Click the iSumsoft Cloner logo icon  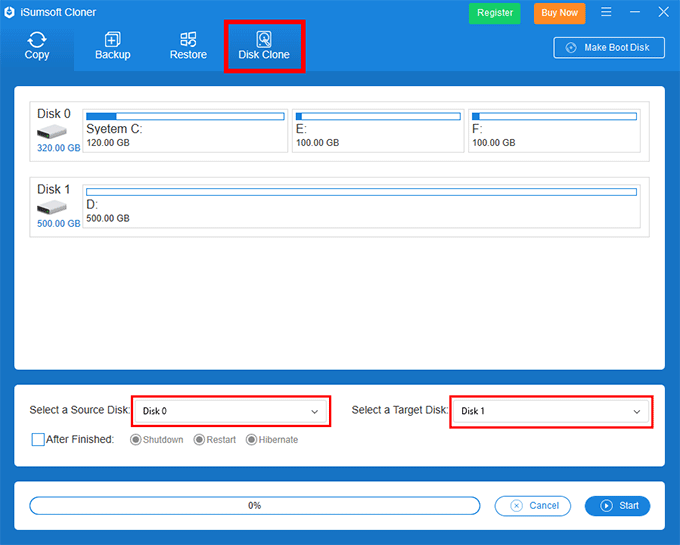click(10, 13)
